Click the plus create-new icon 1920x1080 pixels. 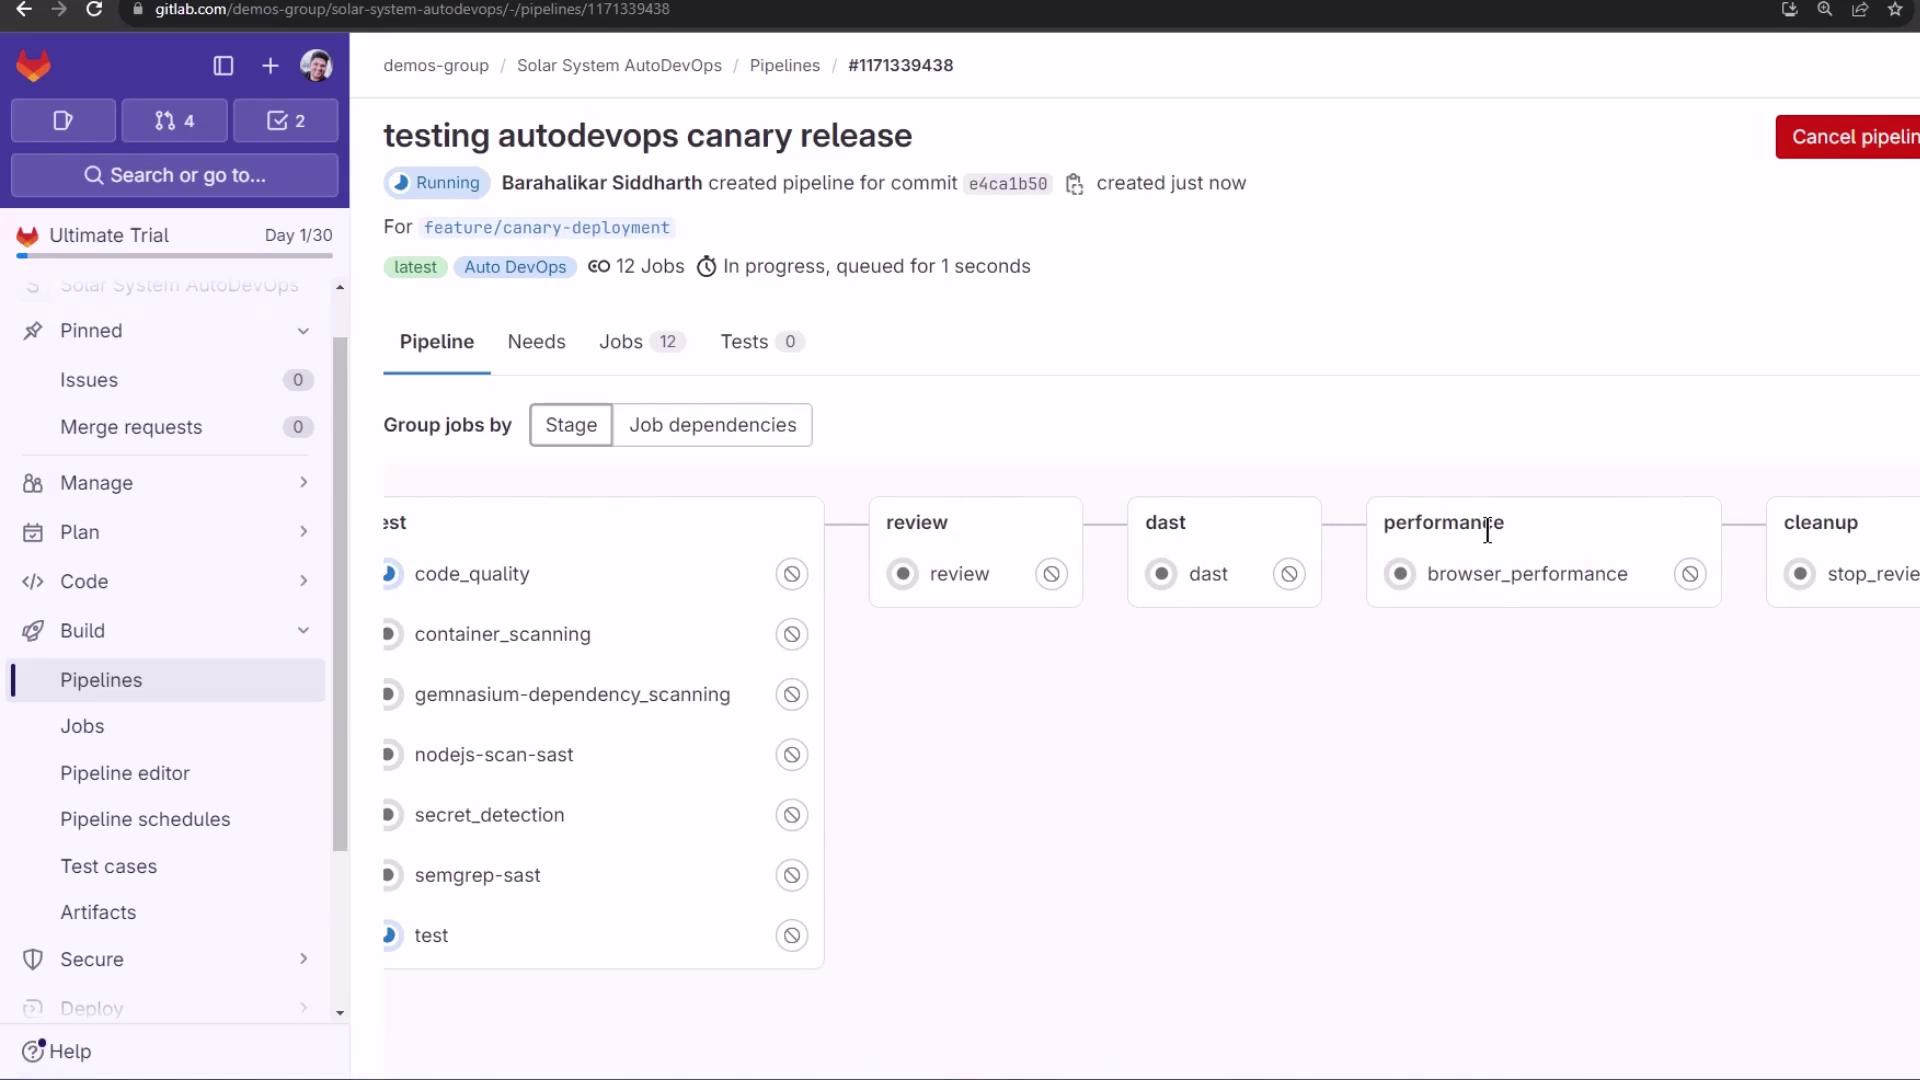[270, 66]
